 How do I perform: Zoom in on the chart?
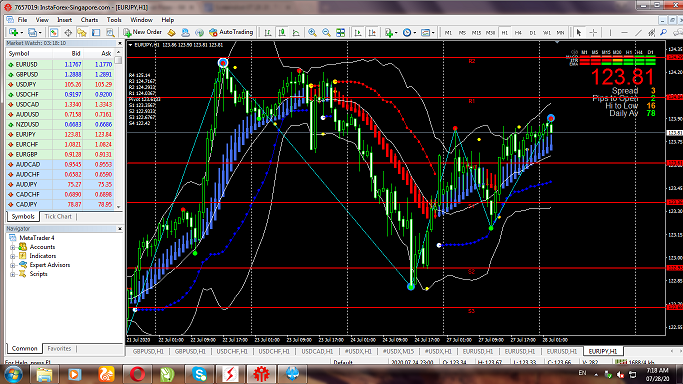pos(312,33)
